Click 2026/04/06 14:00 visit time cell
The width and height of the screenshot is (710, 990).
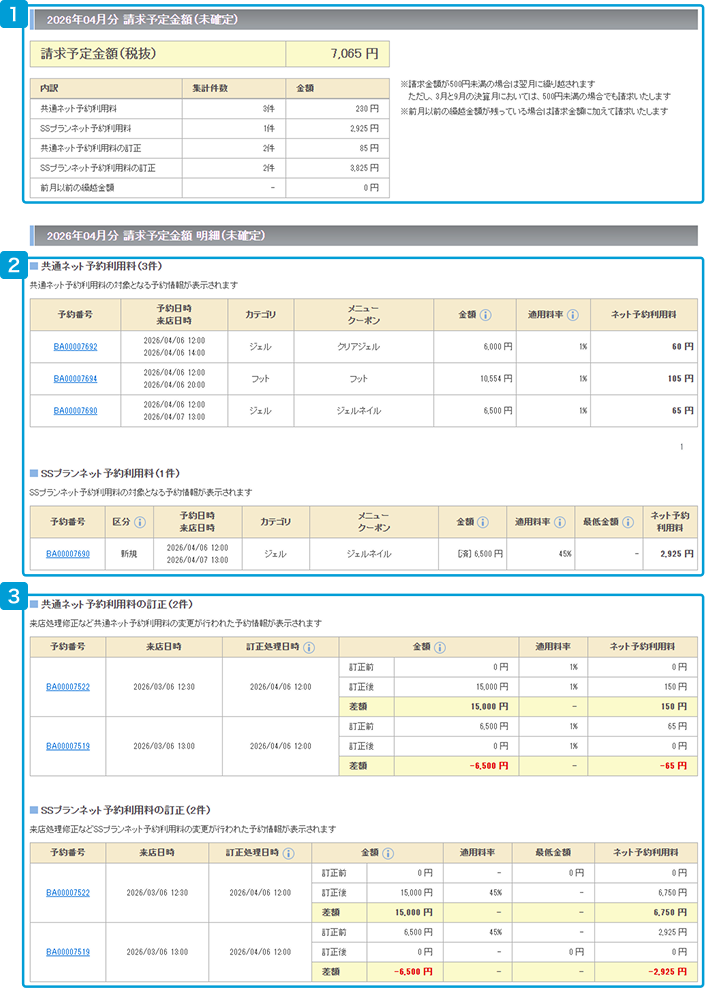tap(174, 353)
